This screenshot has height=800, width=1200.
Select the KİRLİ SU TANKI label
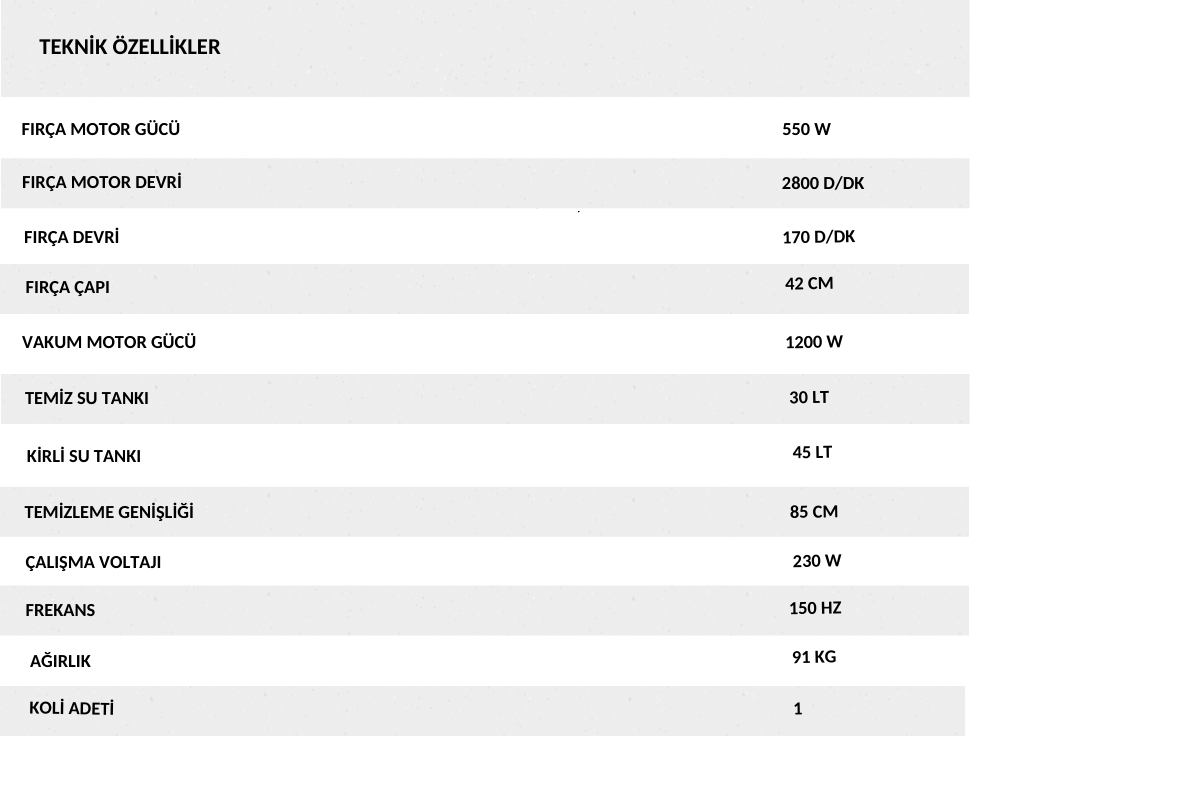[84, 456]
